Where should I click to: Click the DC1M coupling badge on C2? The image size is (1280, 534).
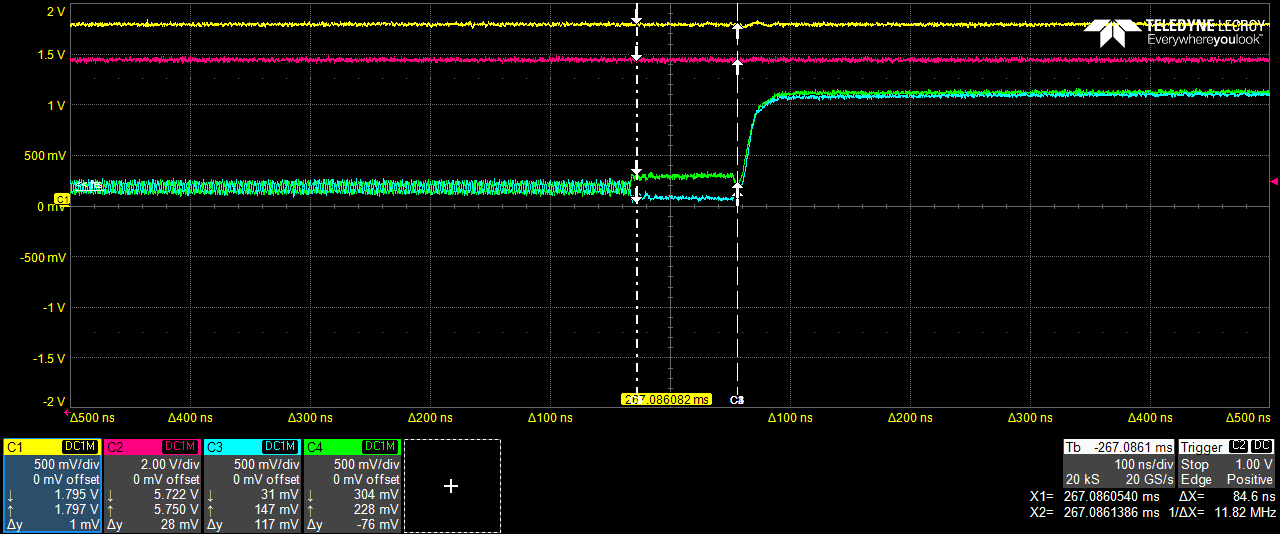(x=180, y=446)
